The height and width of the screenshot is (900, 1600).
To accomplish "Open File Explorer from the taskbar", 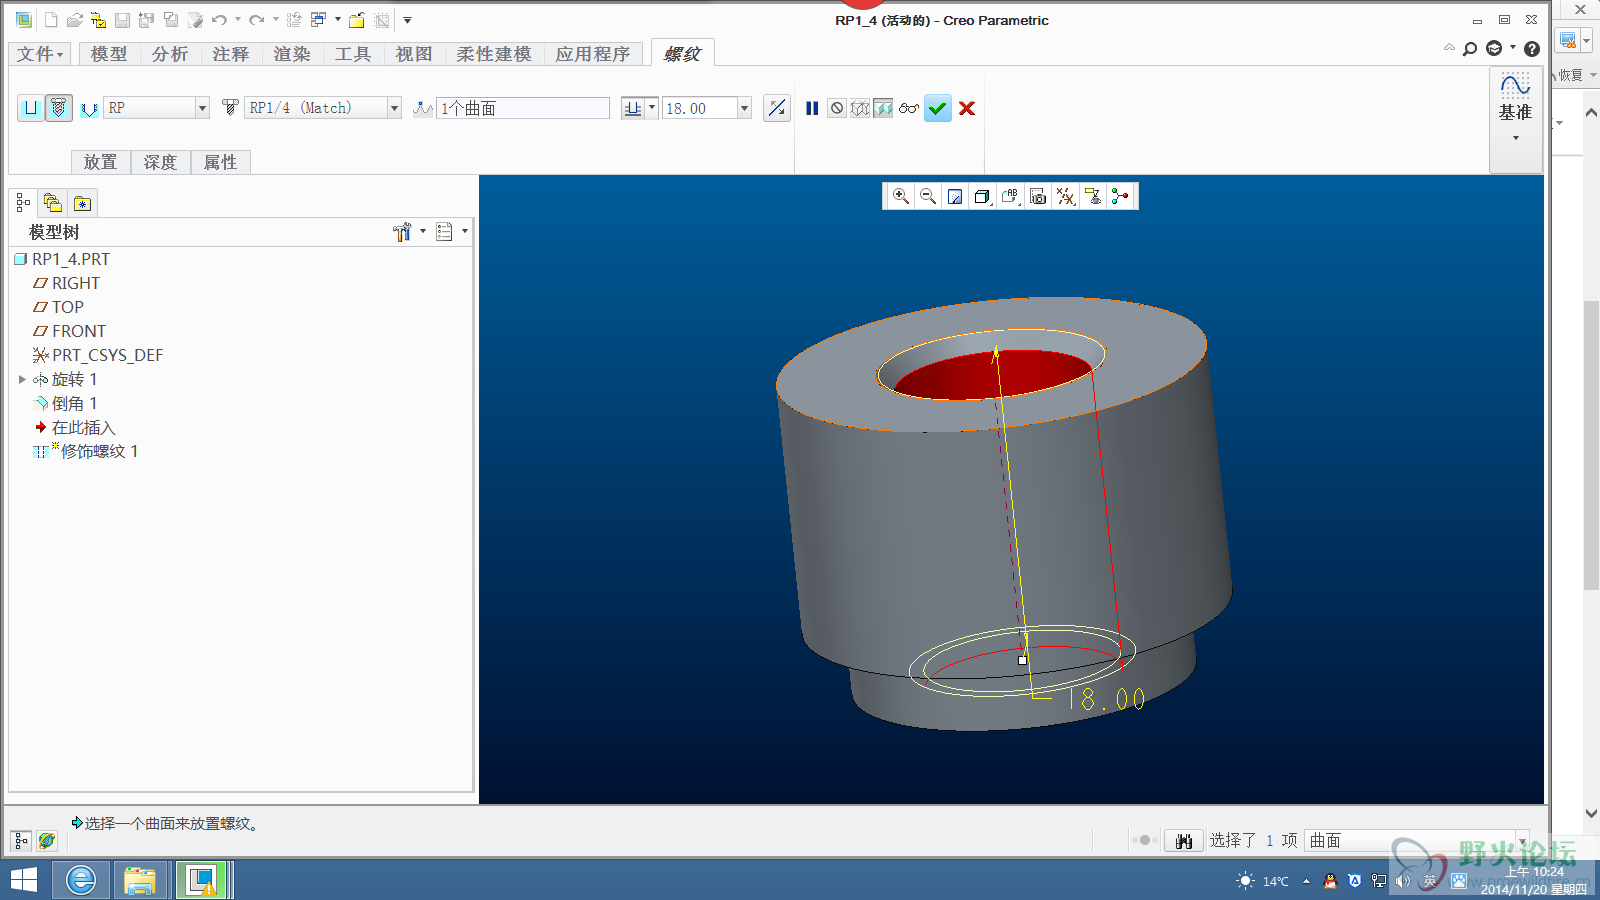I will 140,880.
